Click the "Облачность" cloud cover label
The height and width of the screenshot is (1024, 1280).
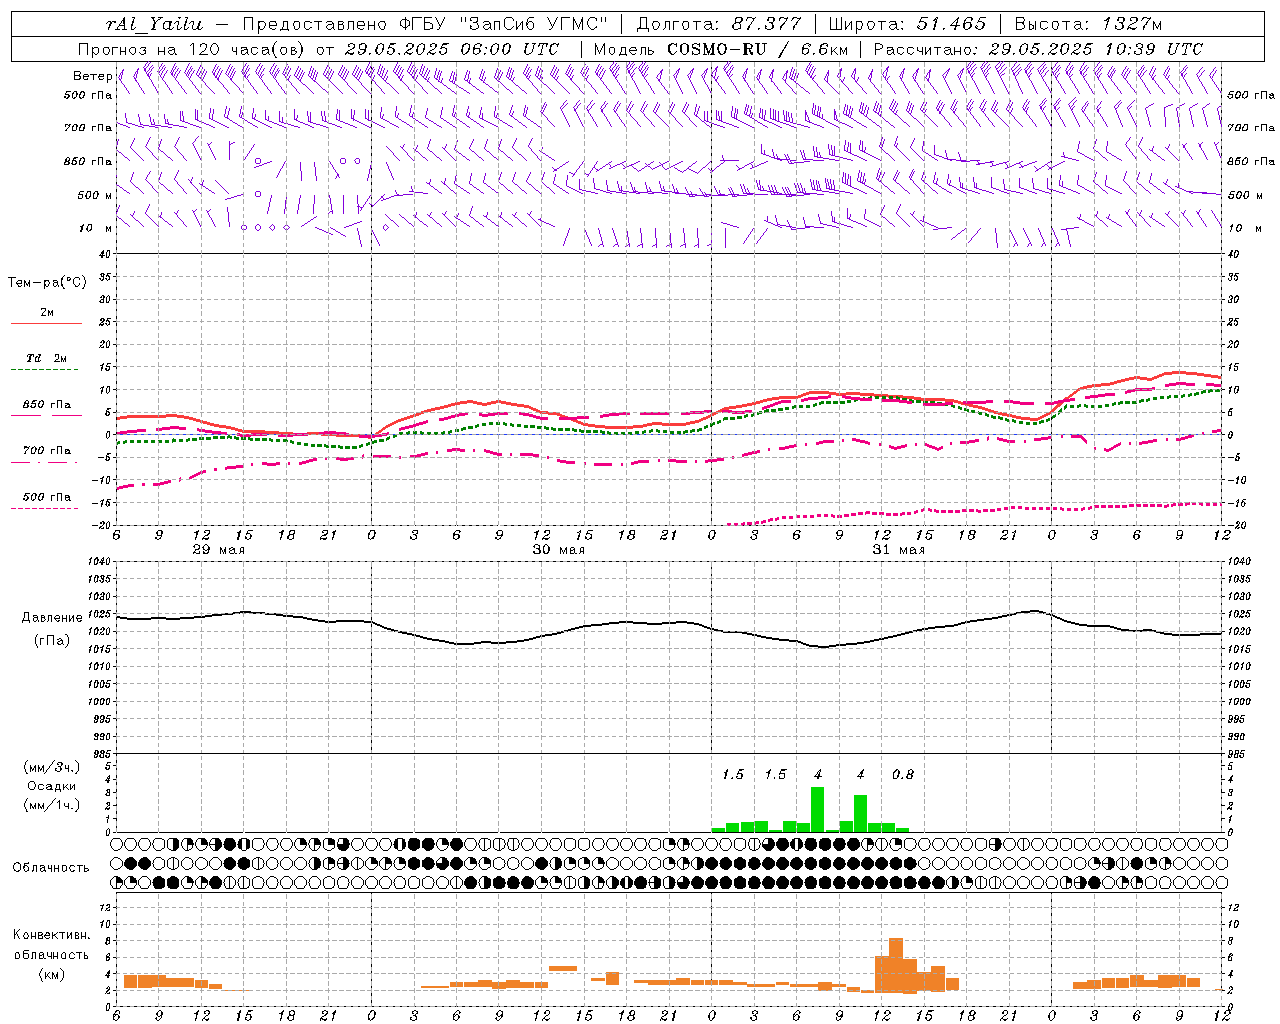click(51, 867)
